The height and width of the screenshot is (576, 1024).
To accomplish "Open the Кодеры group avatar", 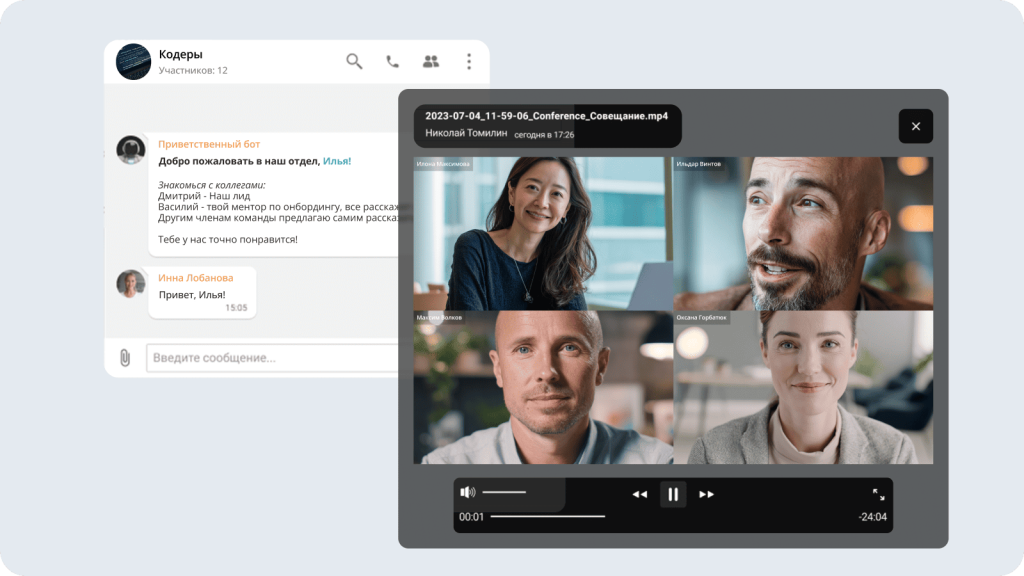I will pyautogui.click(x=133, y=61).
